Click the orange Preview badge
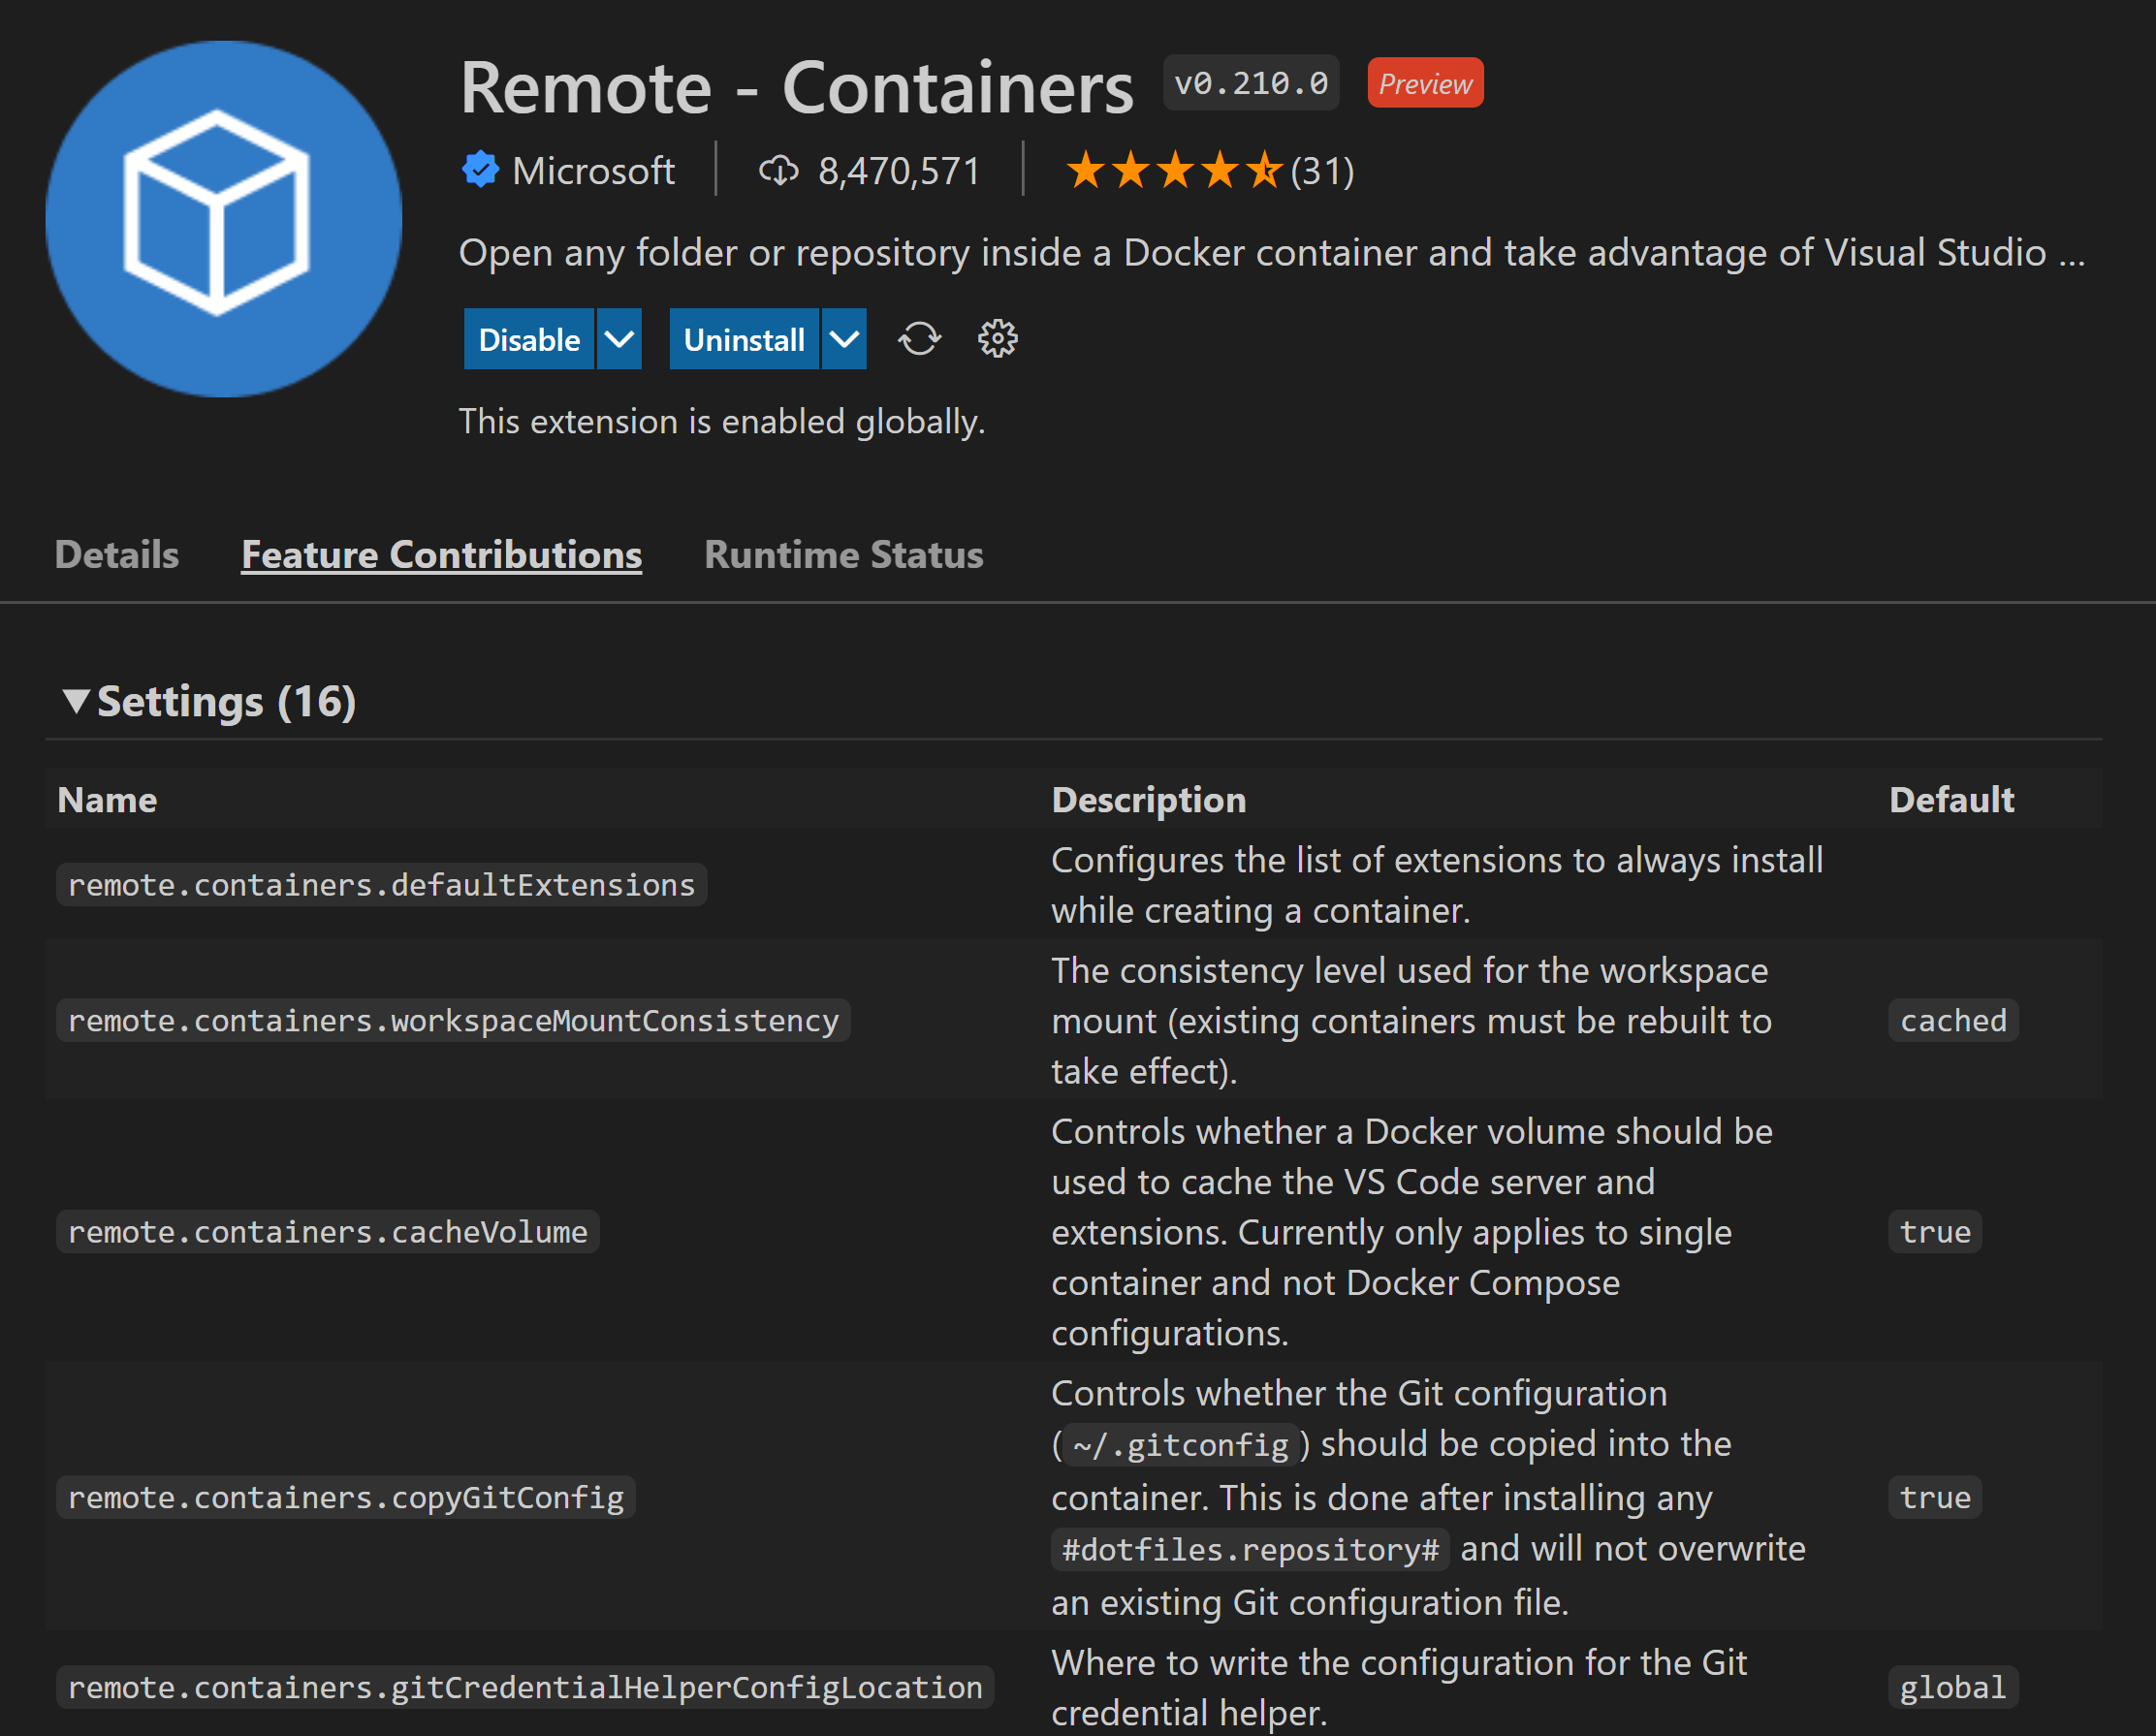This screenshot has width=2156, height=1736. point(1424,82)
